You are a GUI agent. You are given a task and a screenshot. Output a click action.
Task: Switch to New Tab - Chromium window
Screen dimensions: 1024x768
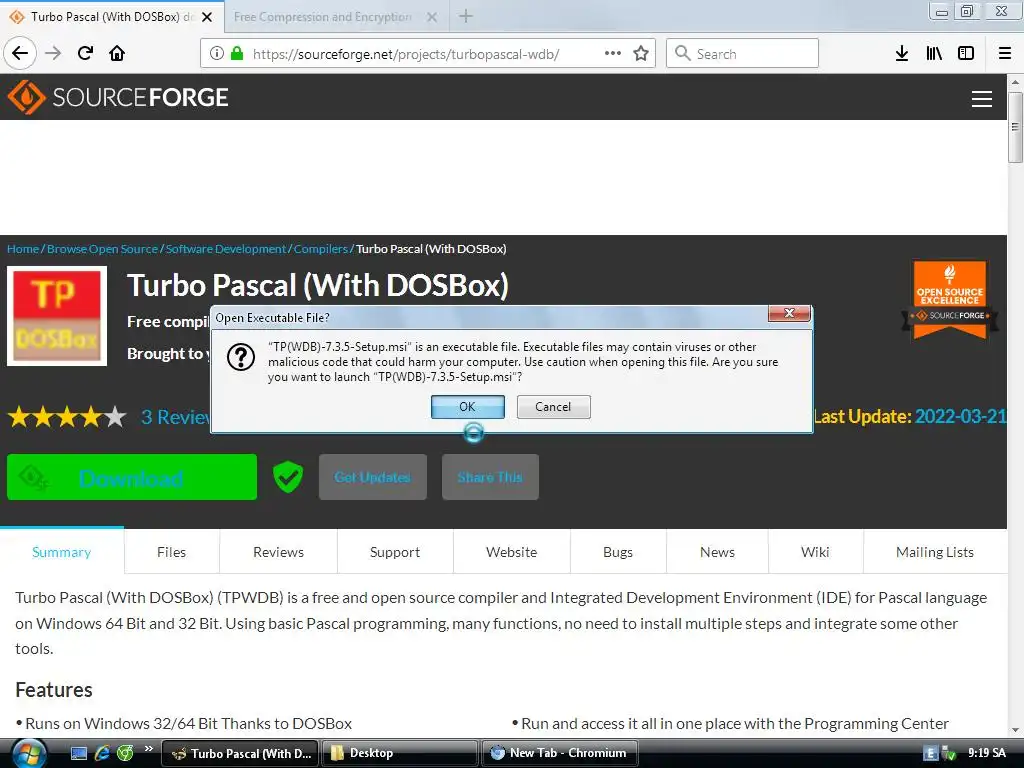(560, 753)
